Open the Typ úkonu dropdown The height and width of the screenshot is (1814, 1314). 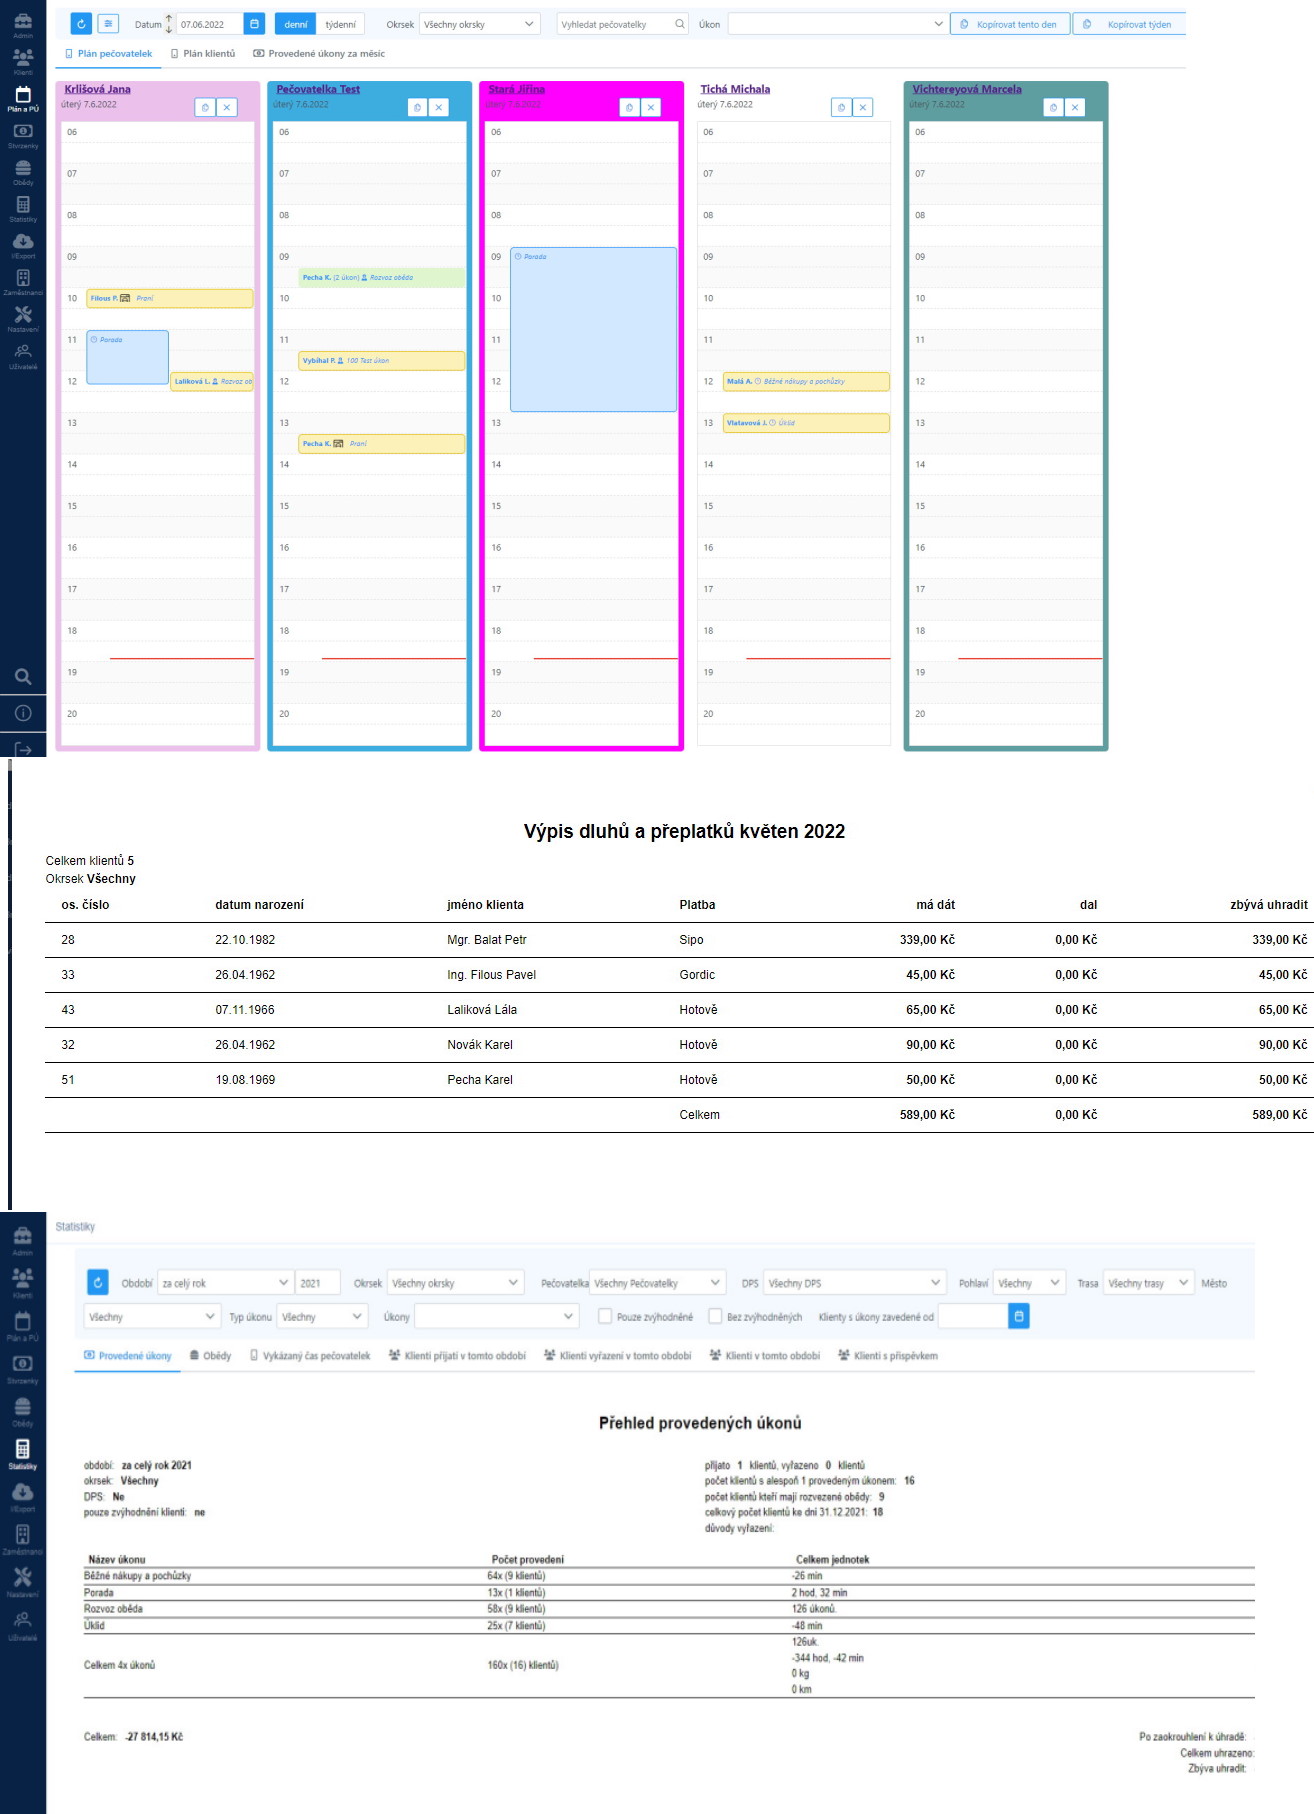pyautogui.click(x=323, y=1317)
